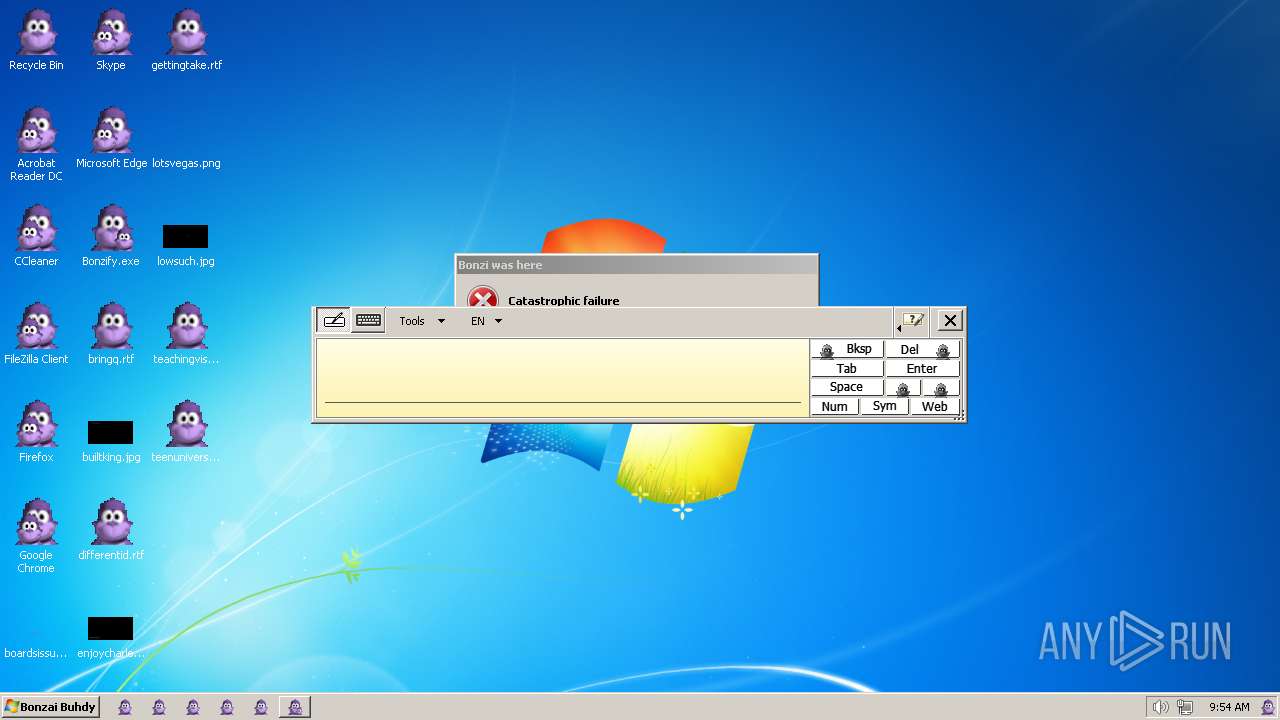Click the 'Catastrophic failure' message text

tap(563, 300)
